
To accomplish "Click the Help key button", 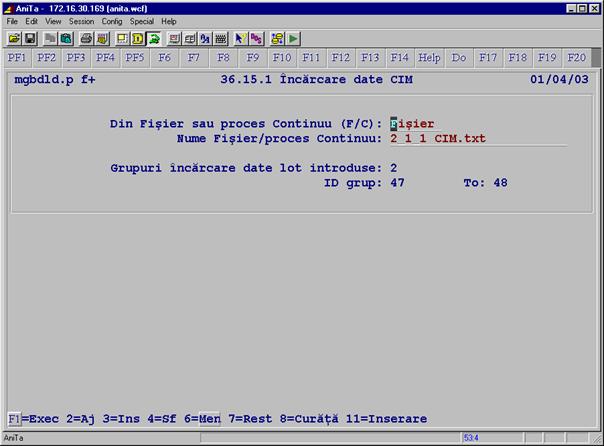I will 429,58.
